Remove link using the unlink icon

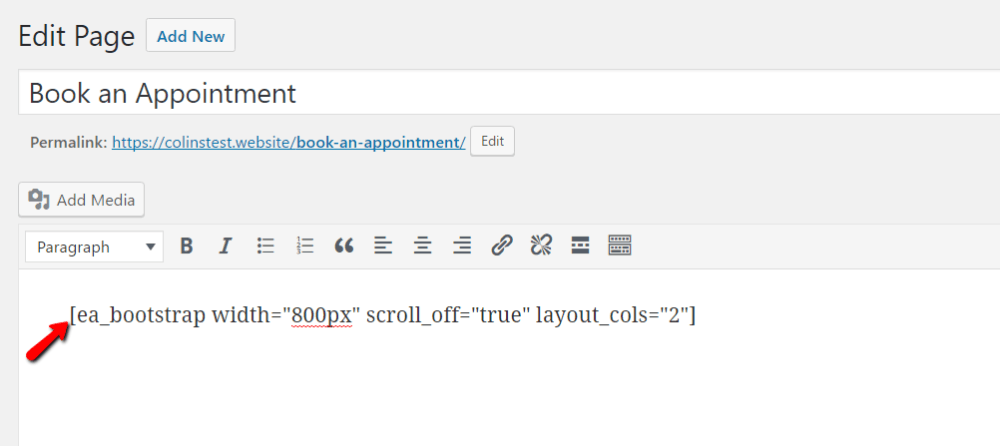pos(541,246)
